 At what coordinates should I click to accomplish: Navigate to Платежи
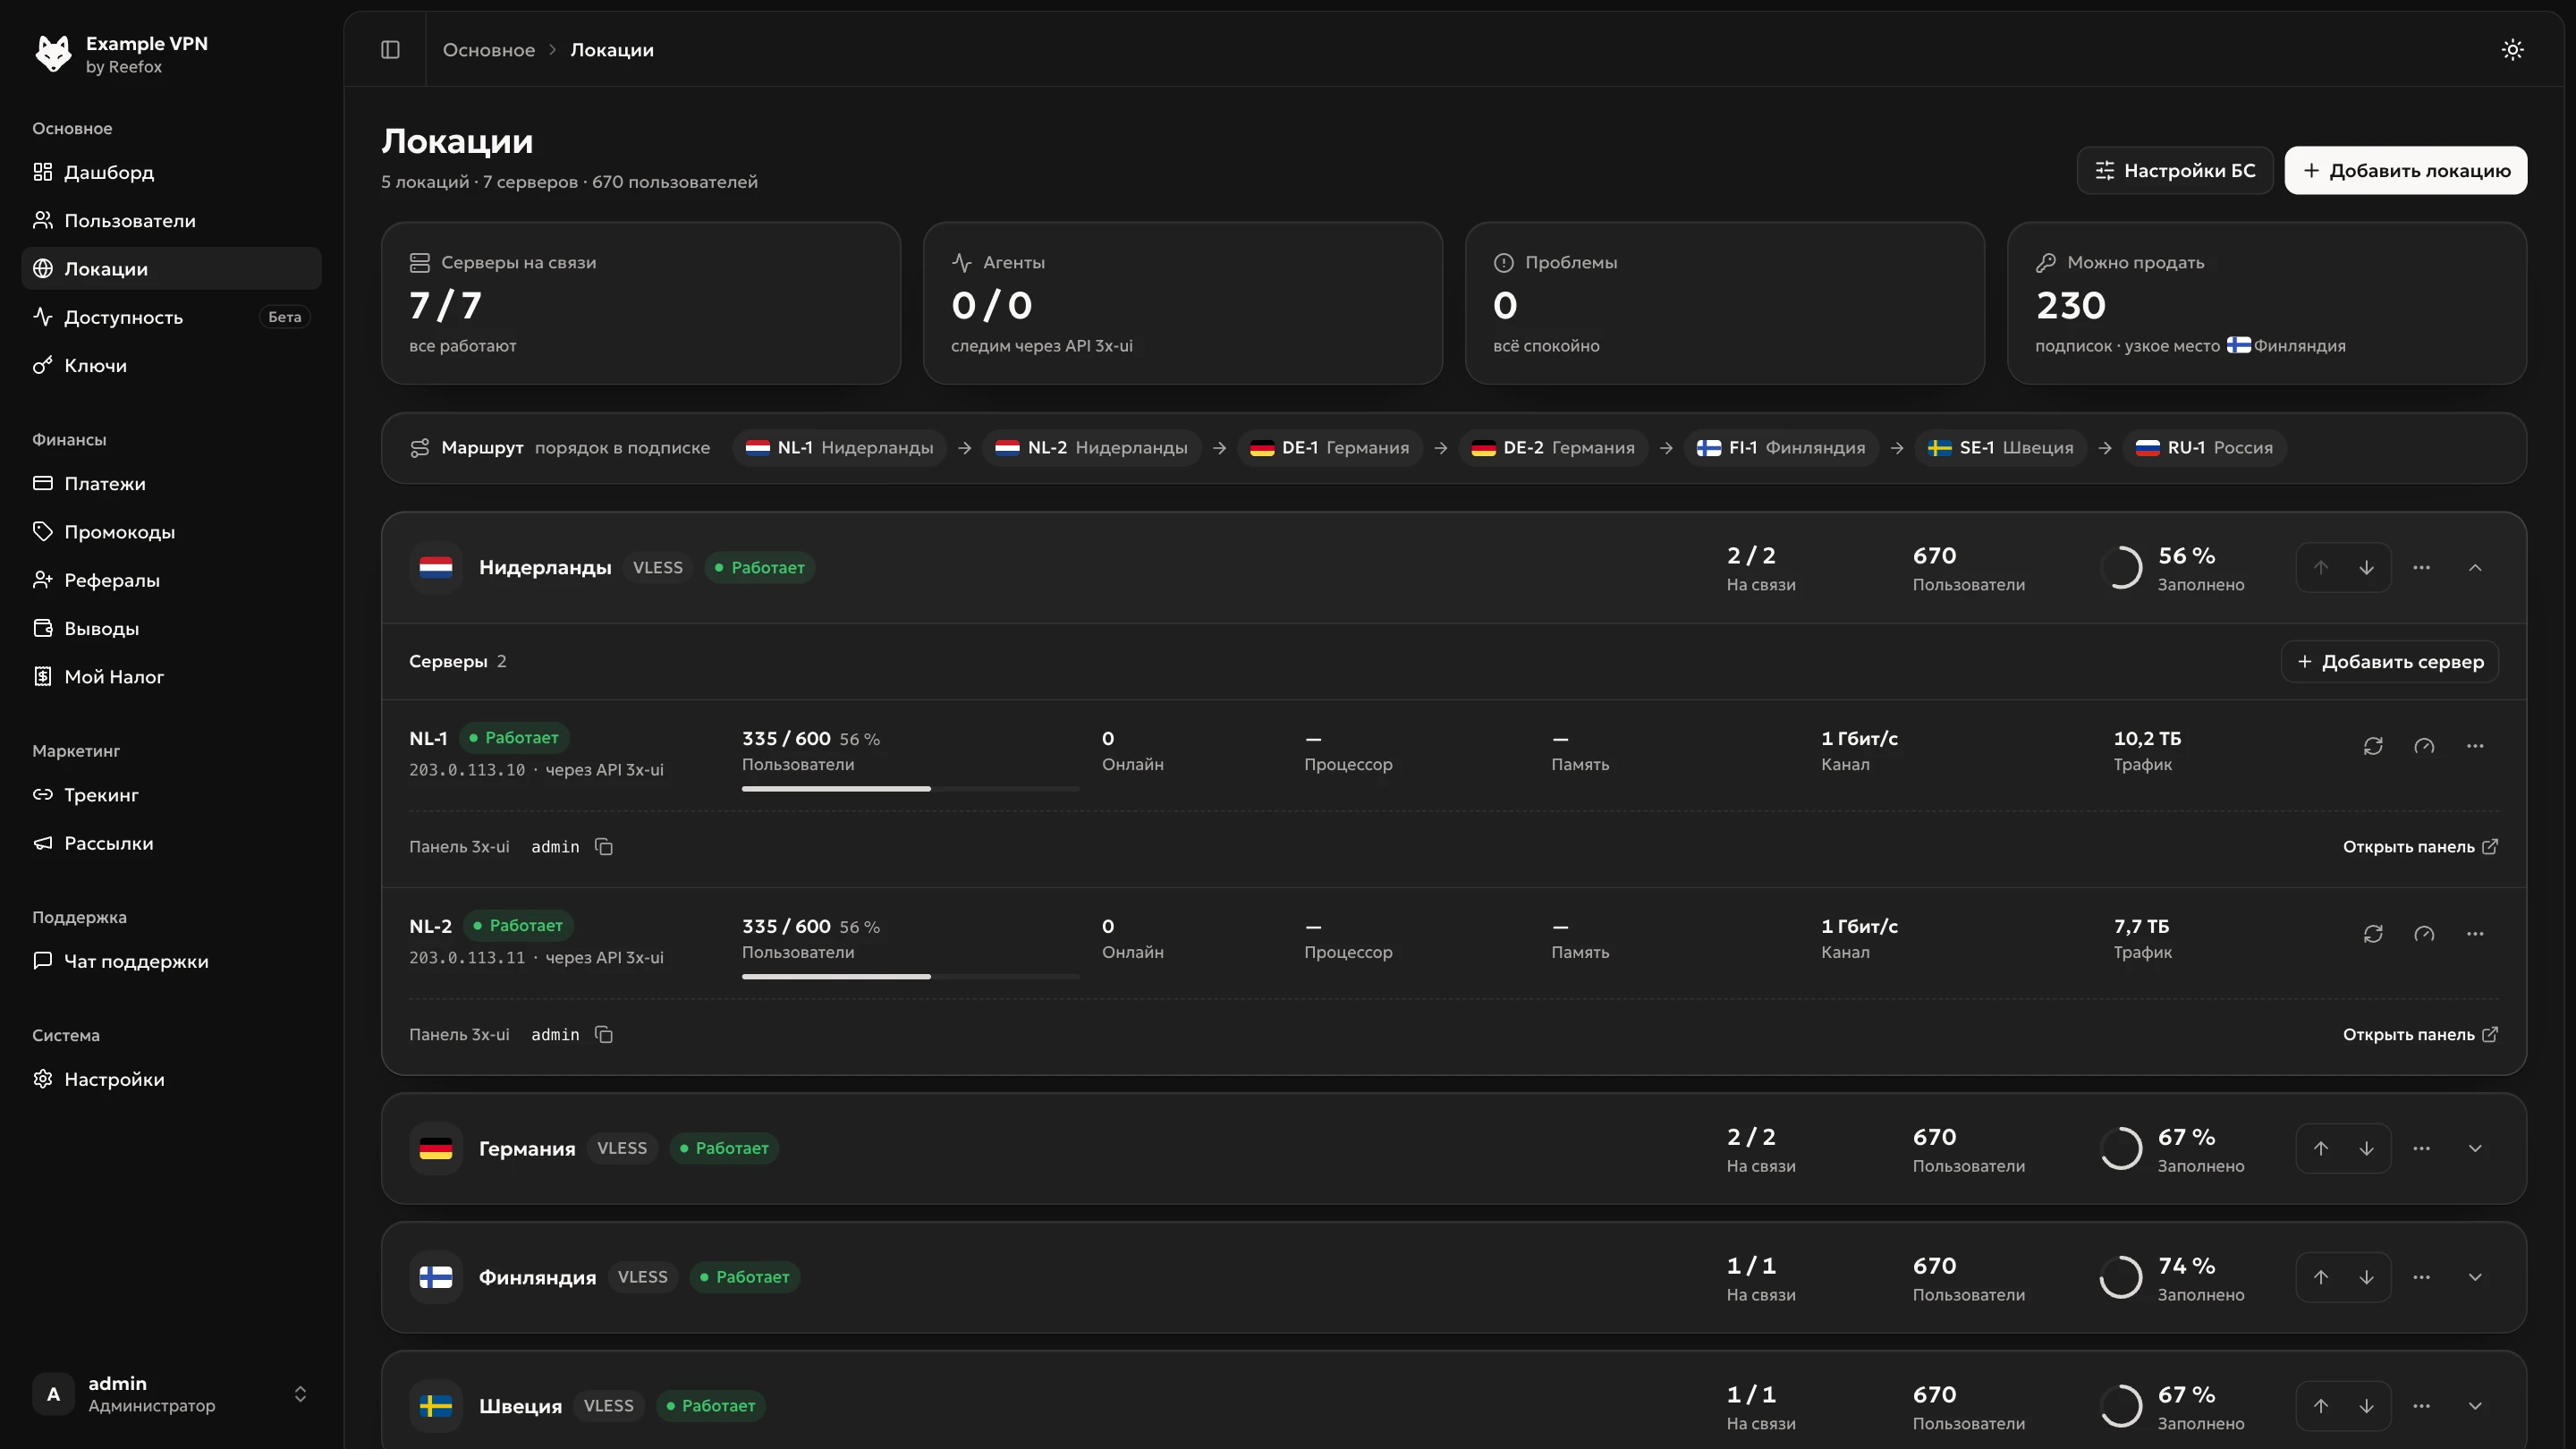tap(171, 483)
